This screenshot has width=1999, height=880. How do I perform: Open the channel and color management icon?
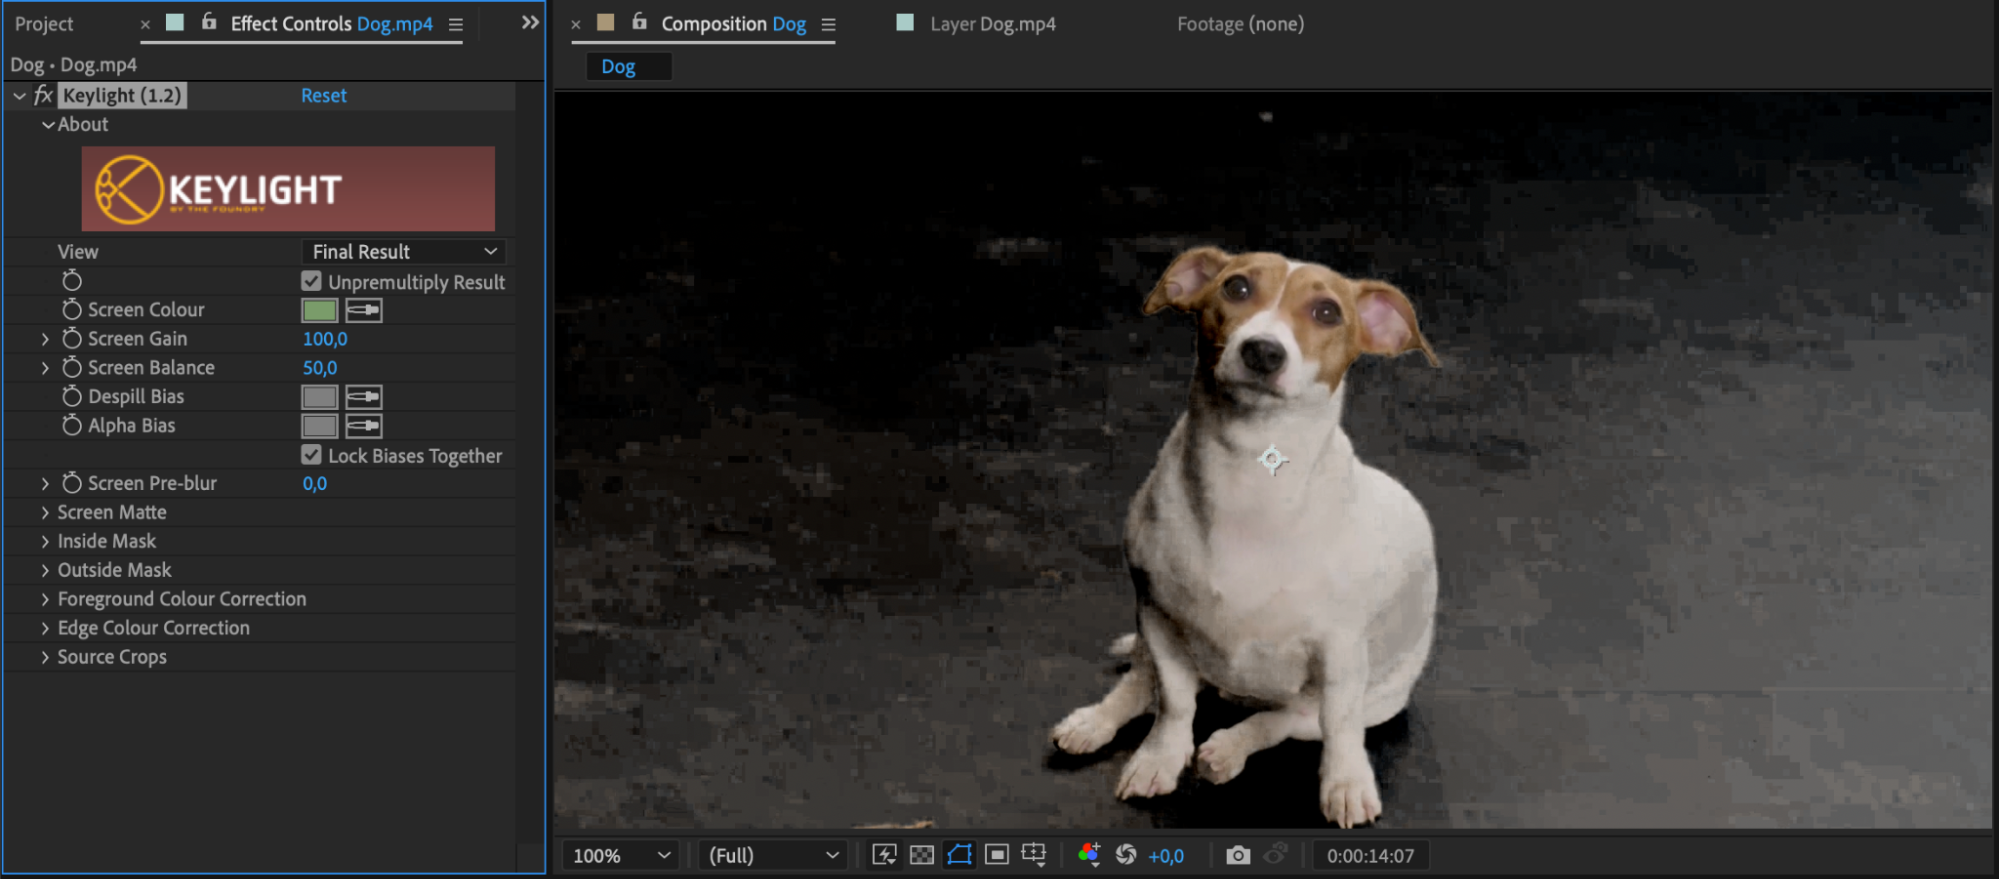pyautogui.click(x=1089, y=855)
